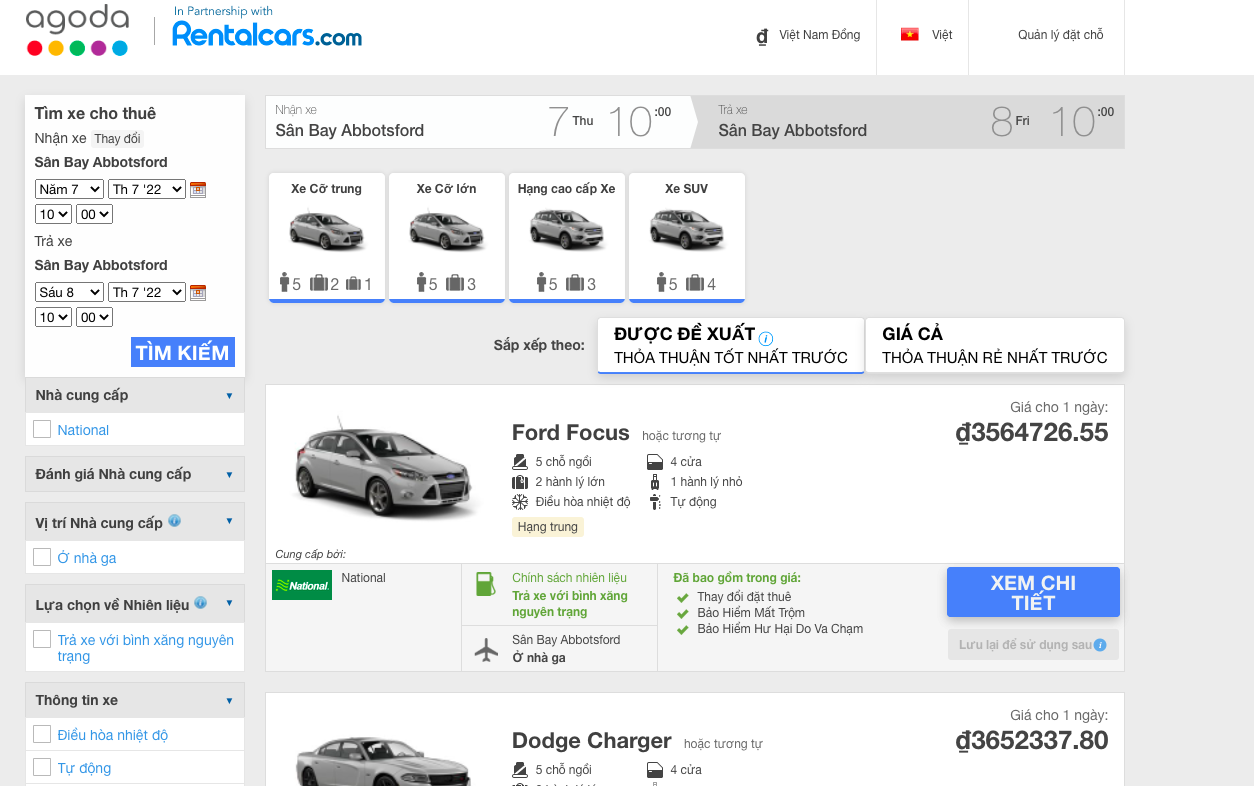1254x786 pixels.
Task: Click Xem chi tiết for Ford Focus
Action: (x=1032, y=592)
